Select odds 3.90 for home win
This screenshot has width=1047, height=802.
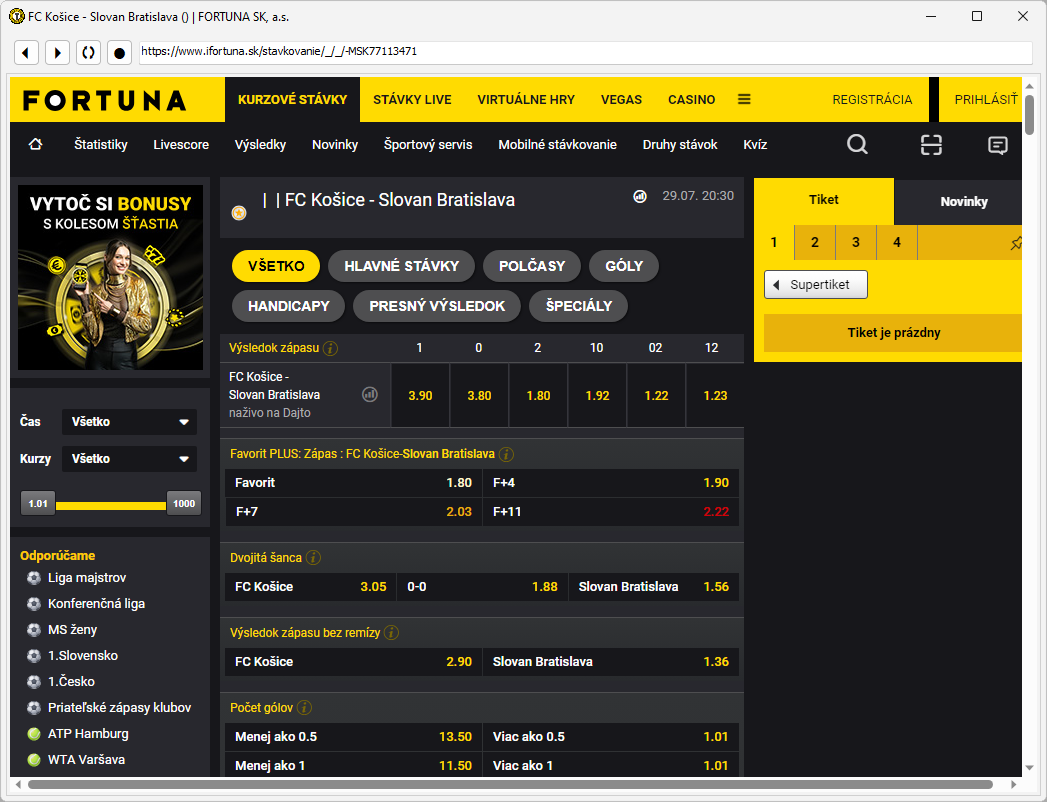(x=420, y=395)
